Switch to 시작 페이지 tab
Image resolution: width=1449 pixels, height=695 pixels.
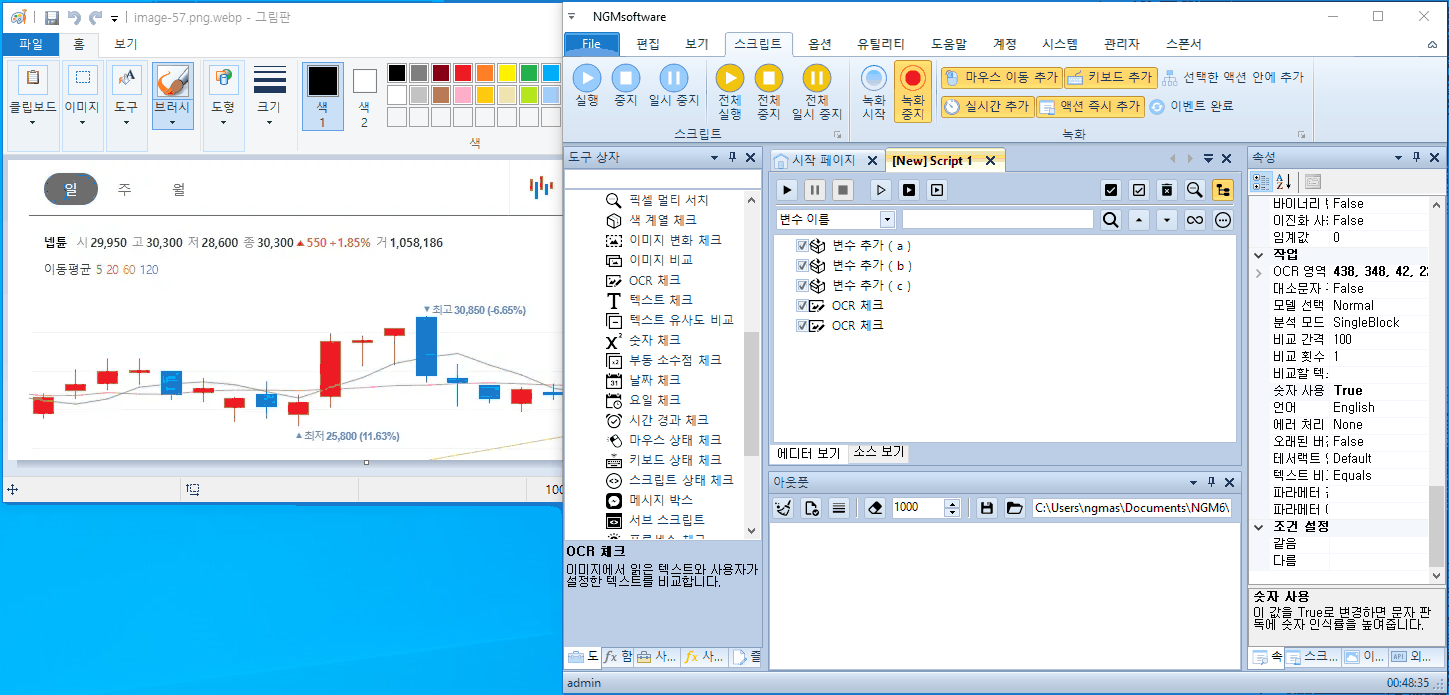(823, 160)
